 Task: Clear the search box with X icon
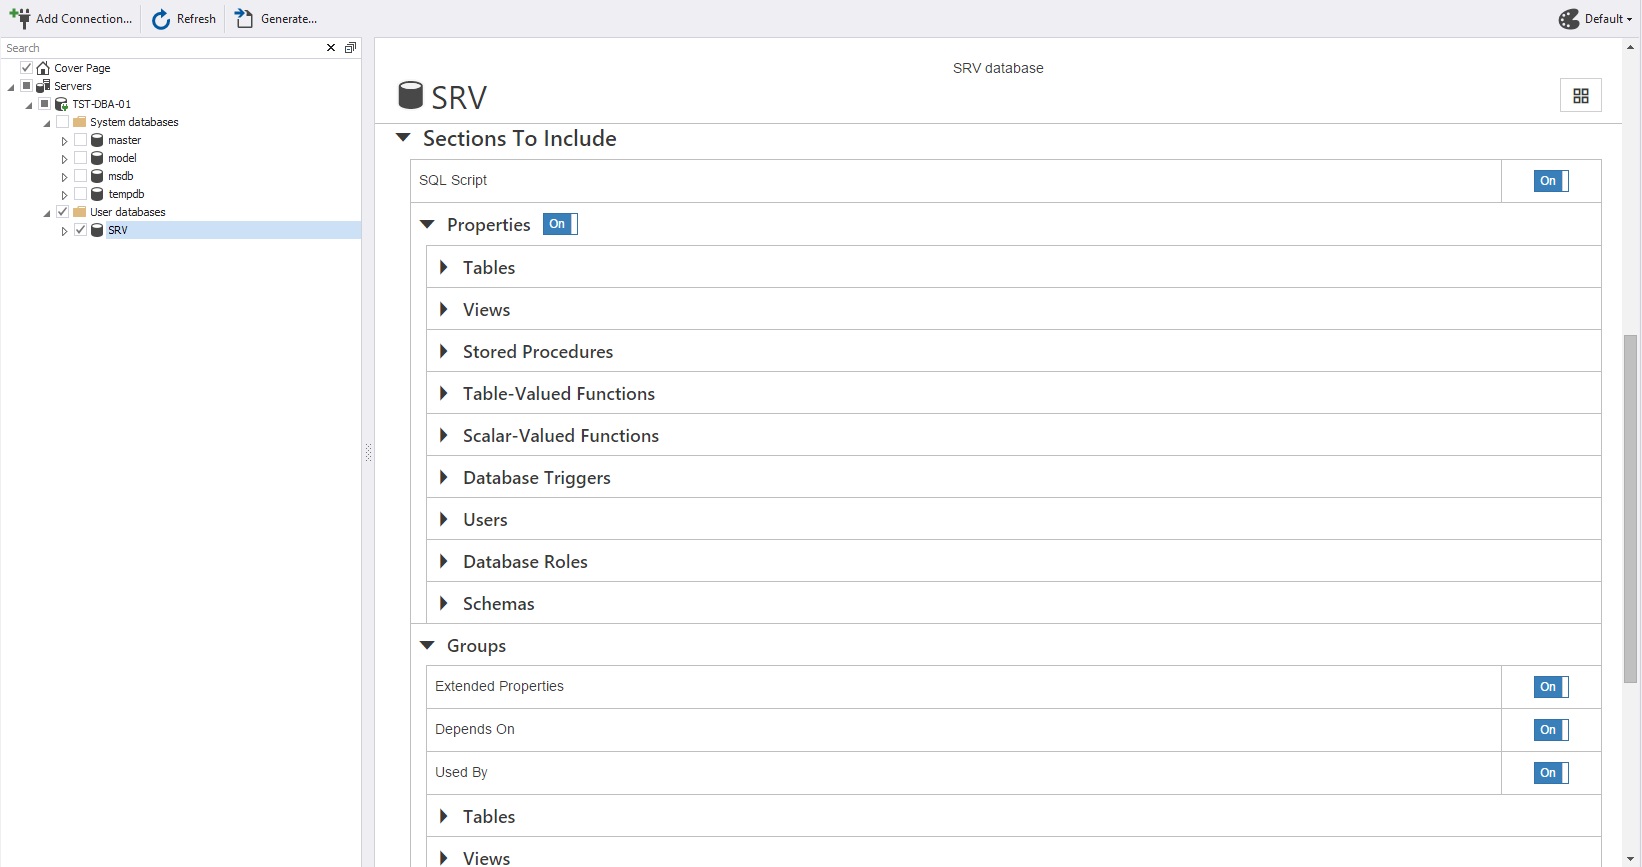tap(331, 48)
